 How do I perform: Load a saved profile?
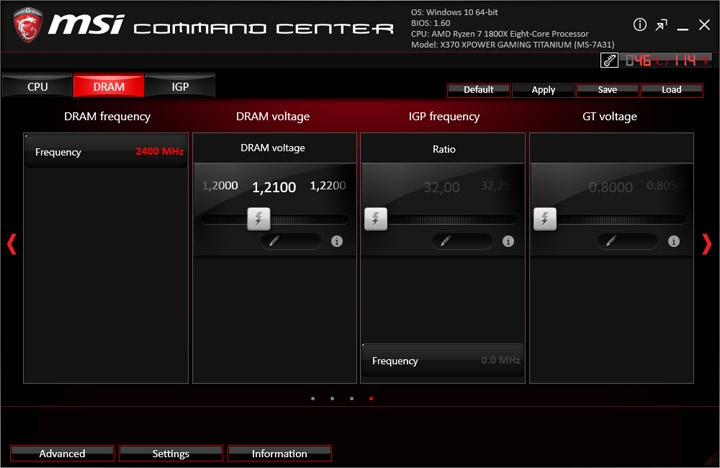click(x=671, y=90)
